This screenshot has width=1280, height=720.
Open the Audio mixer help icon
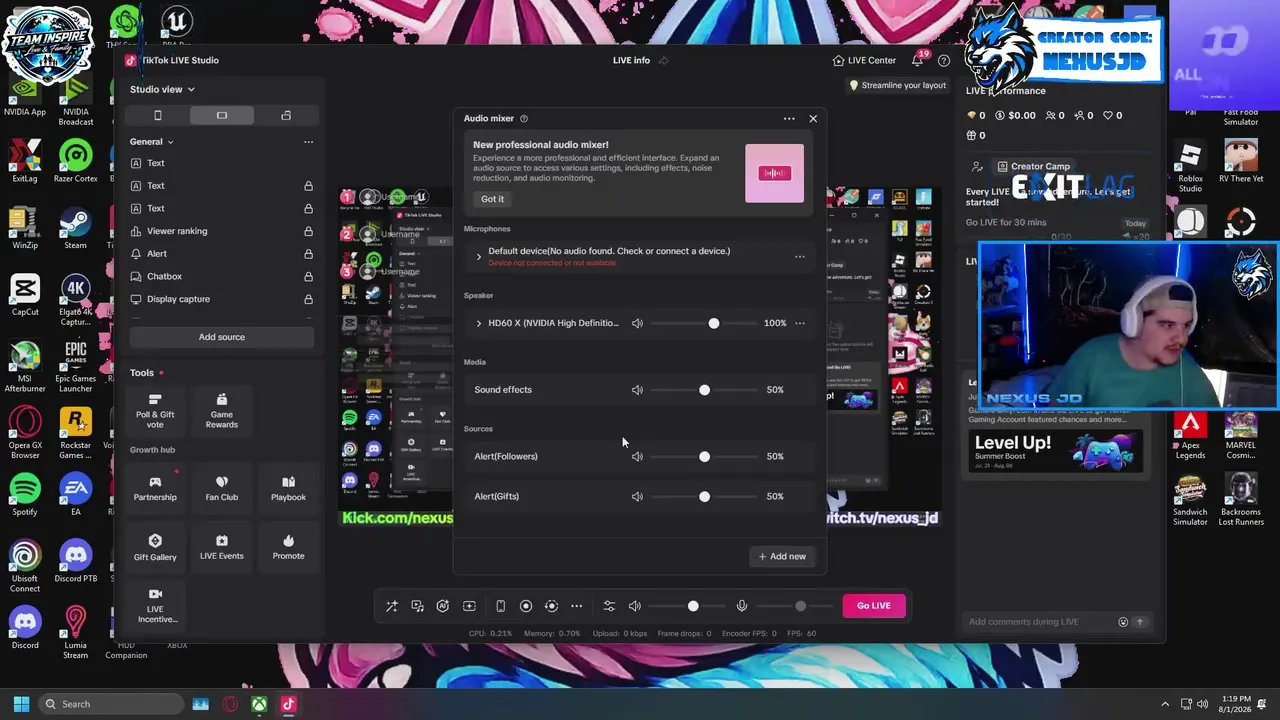524,119
